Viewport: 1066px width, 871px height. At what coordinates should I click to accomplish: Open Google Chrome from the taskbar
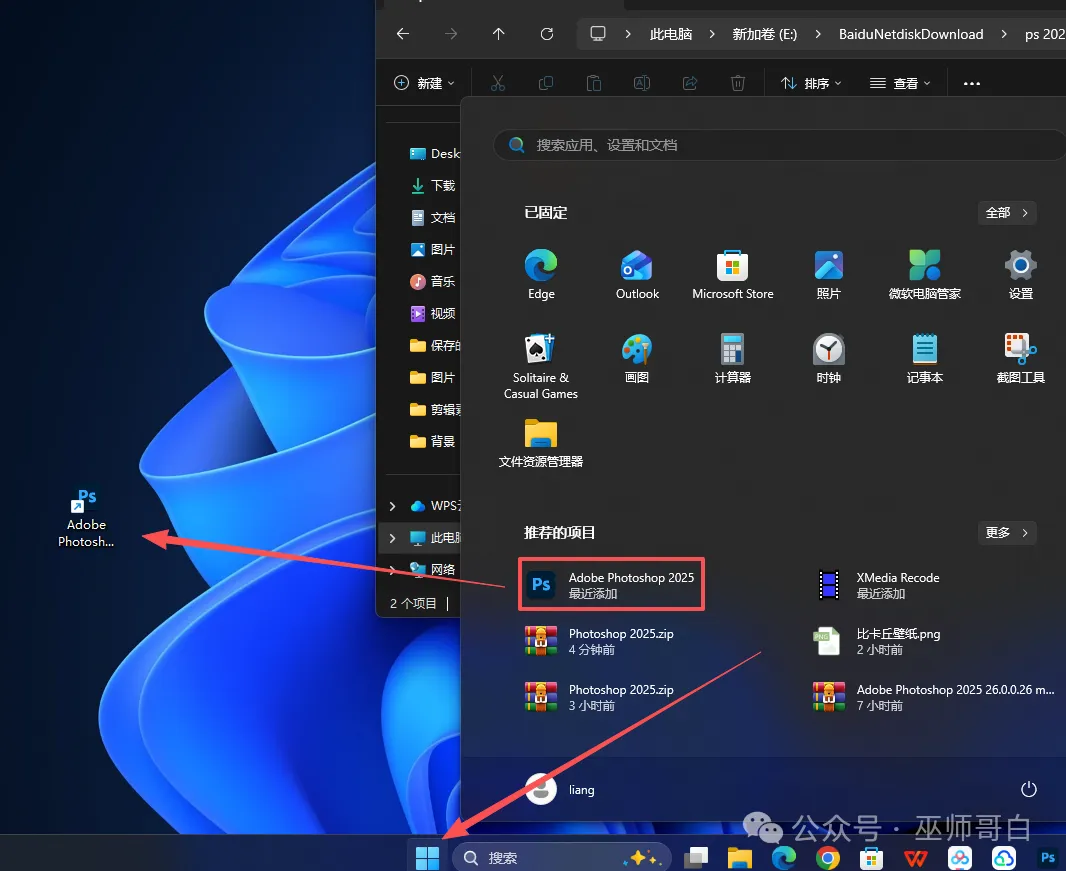827,858
